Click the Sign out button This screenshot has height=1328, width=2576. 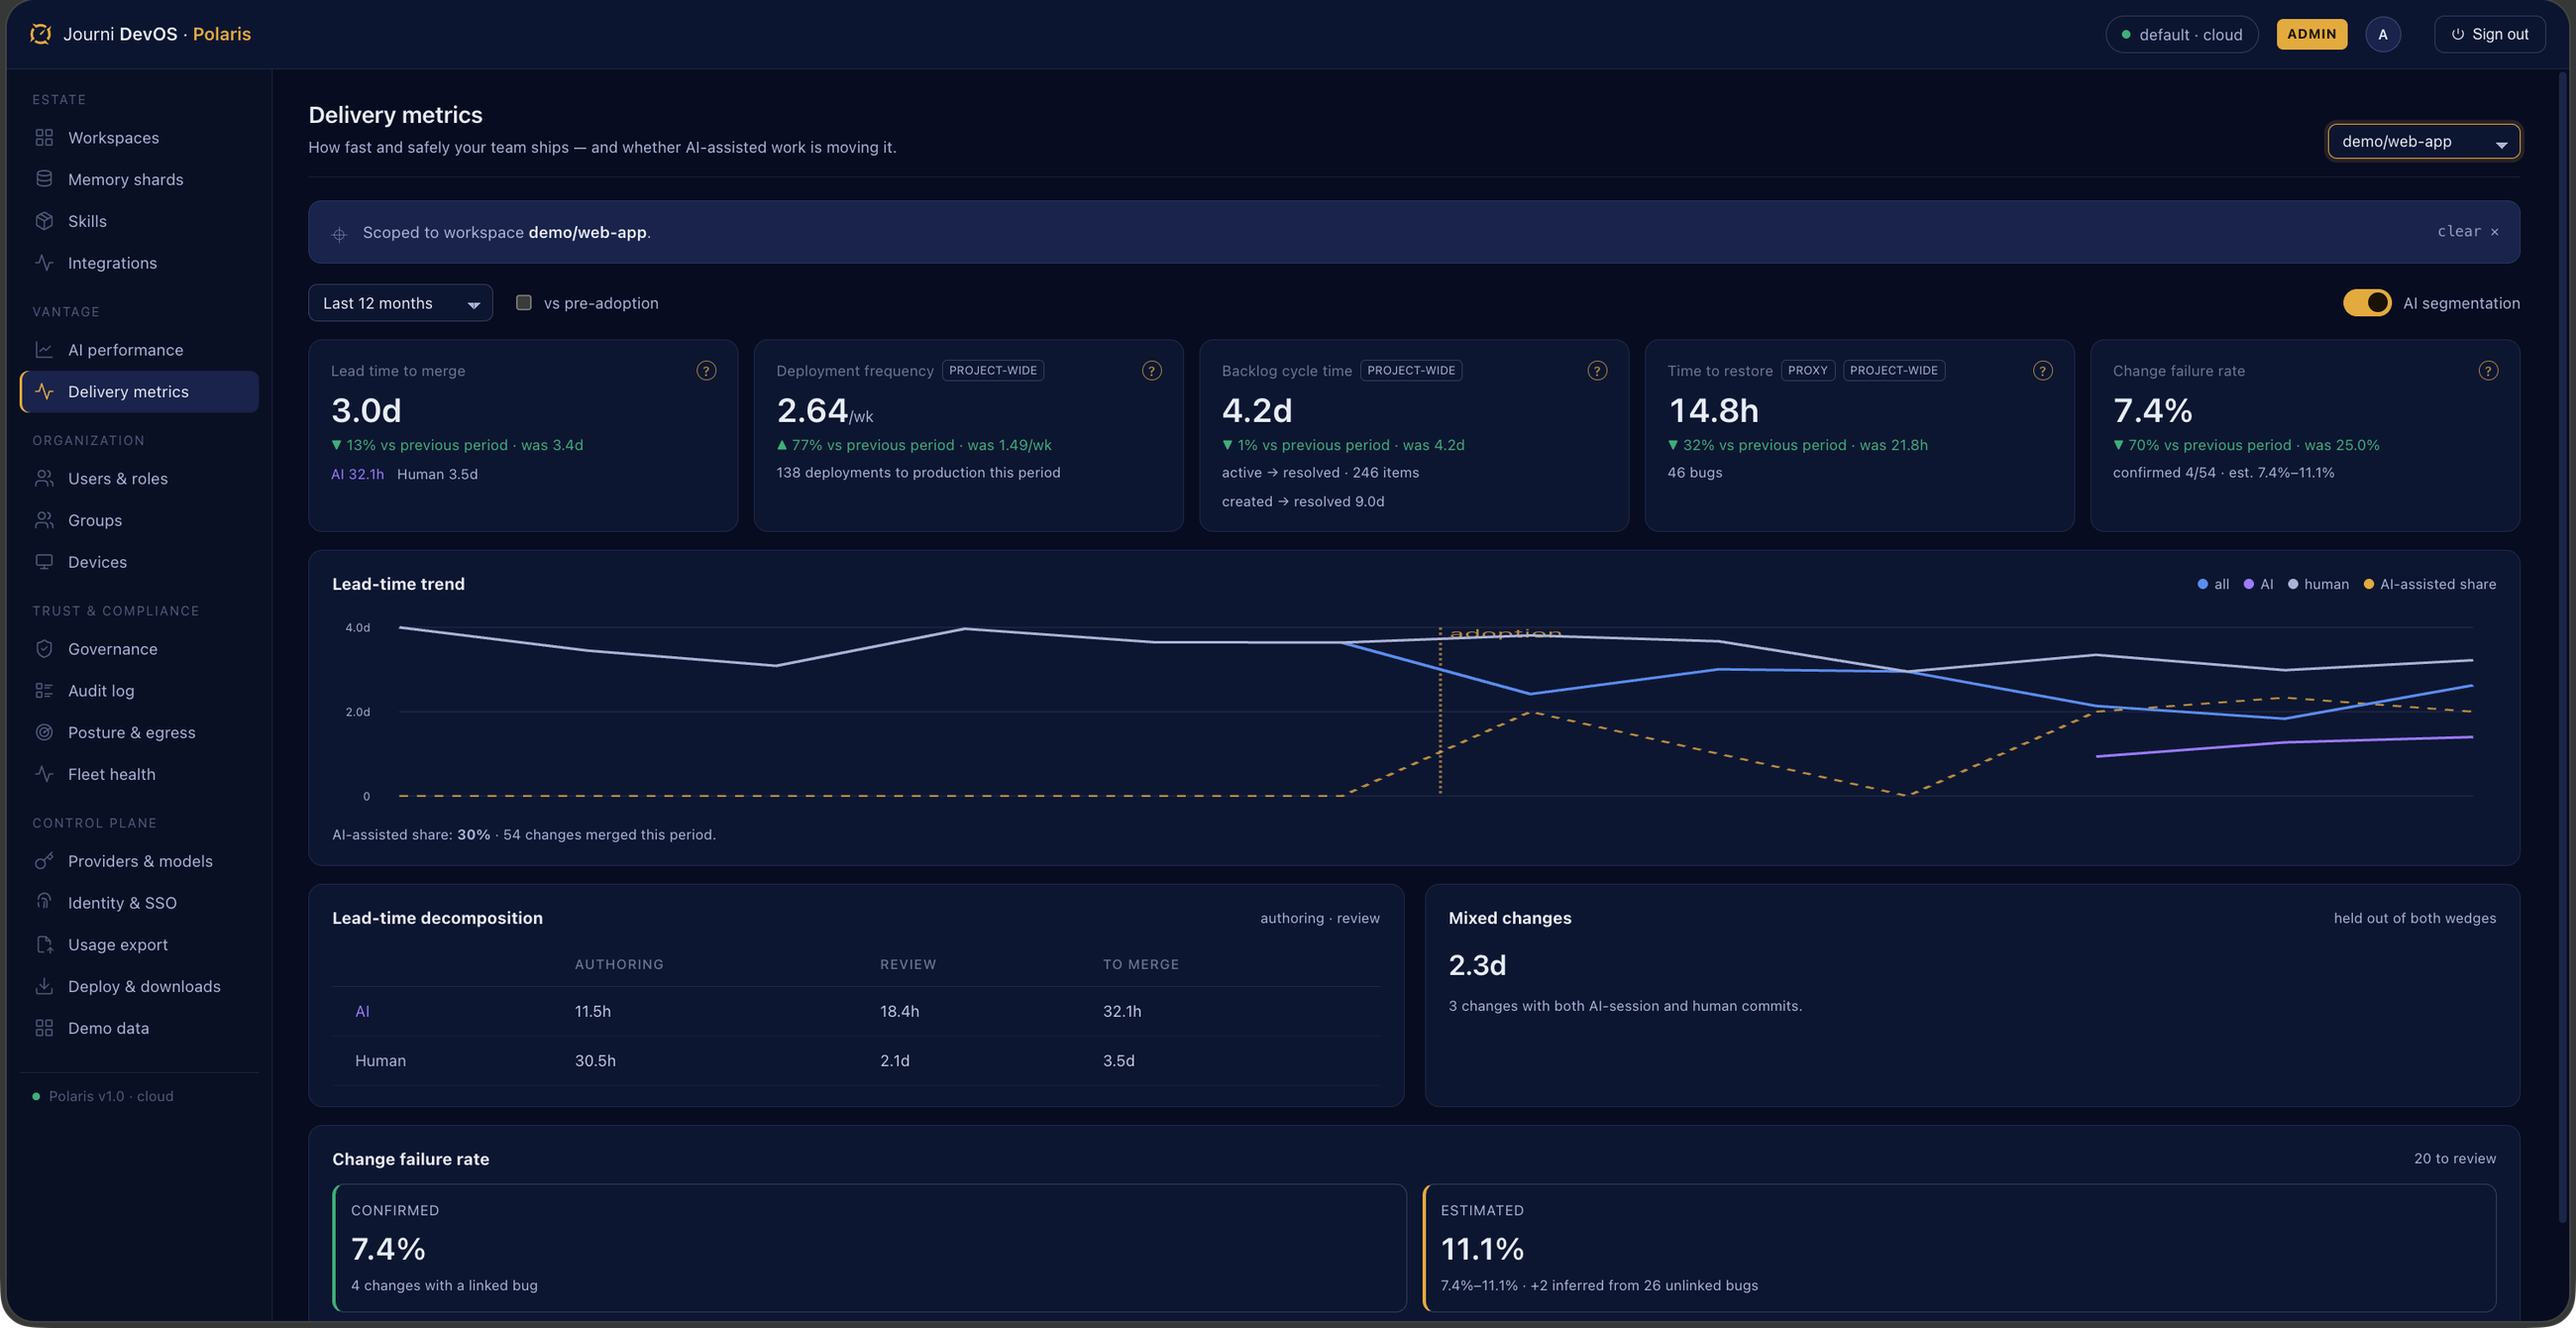pyautogui.click(x=2489, y=34)
